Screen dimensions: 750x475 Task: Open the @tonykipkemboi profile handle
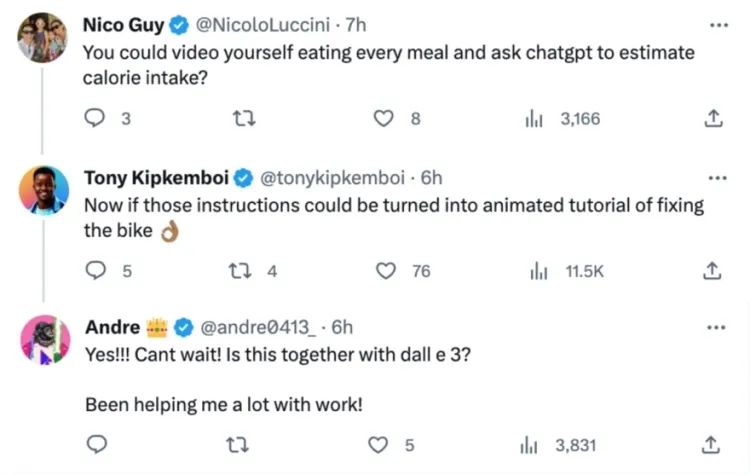tap(332, 178)
